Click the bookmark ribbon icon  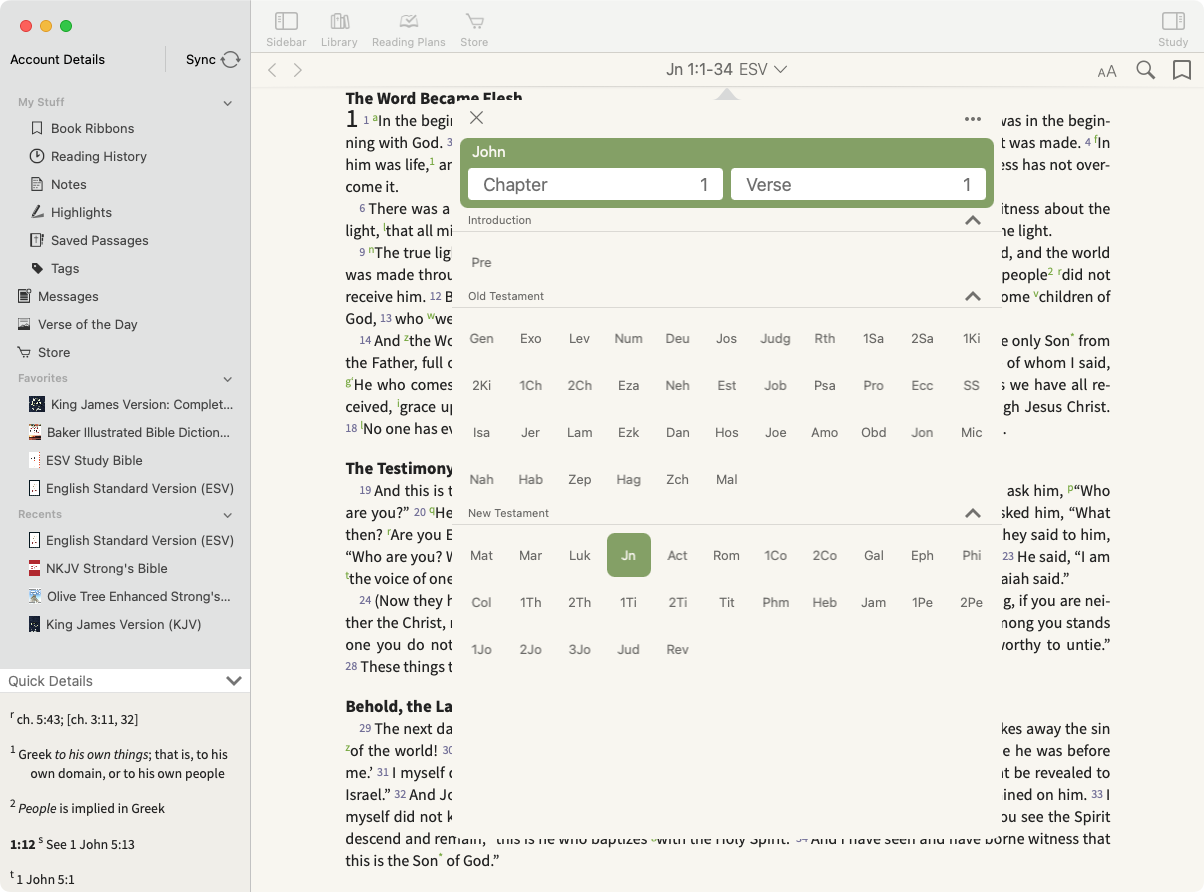click(x=1181, y=70)
